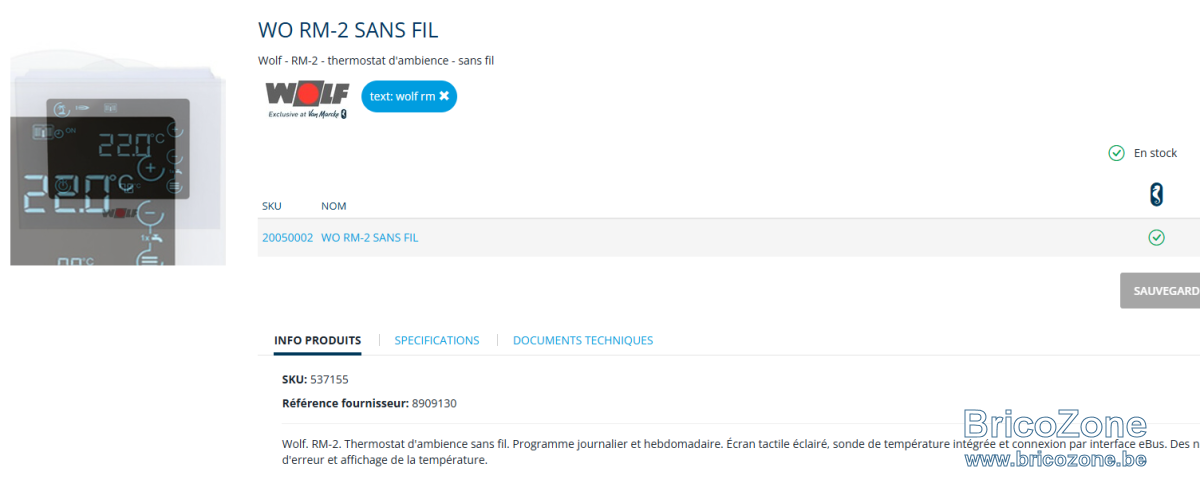Open the DOCUMENTS TECHNIQUES tab
This screenshot has width=1200, height=503.
coord(583,340)
